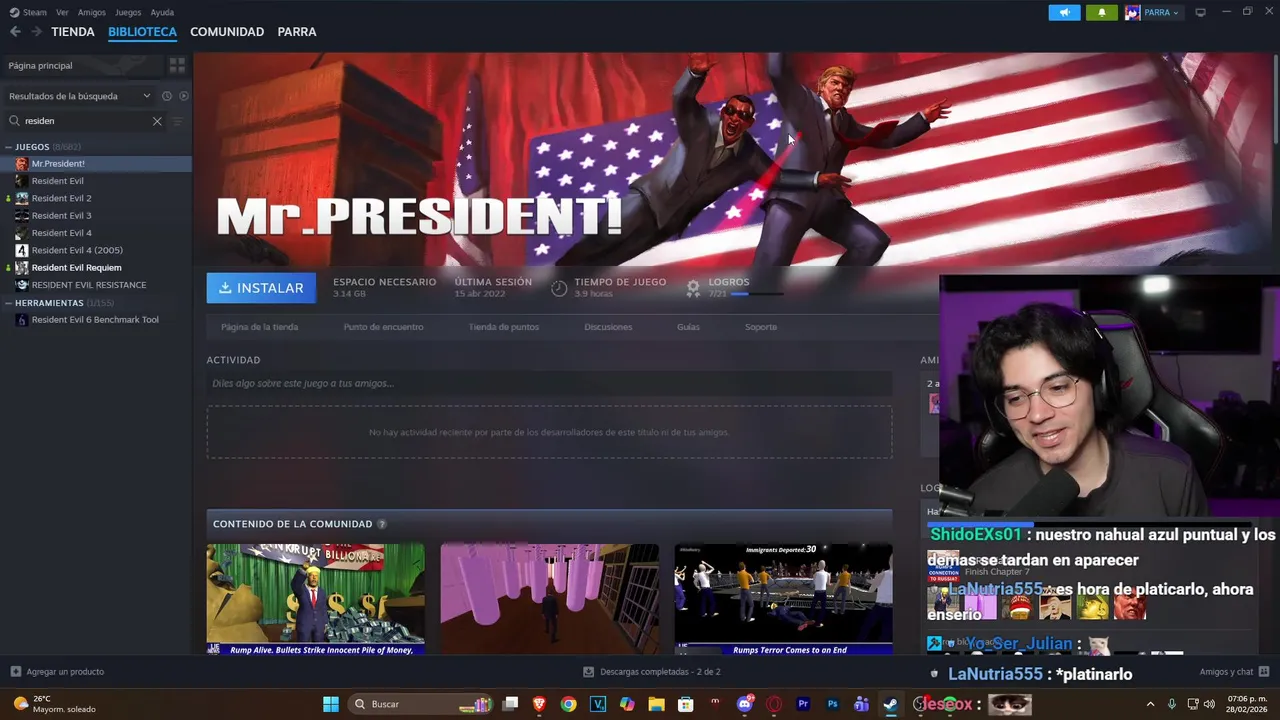Viewport: 1280px width, 720px height.
Task: Open the Juegos menu
Action: pyautogui.click(x=128, y=12)
